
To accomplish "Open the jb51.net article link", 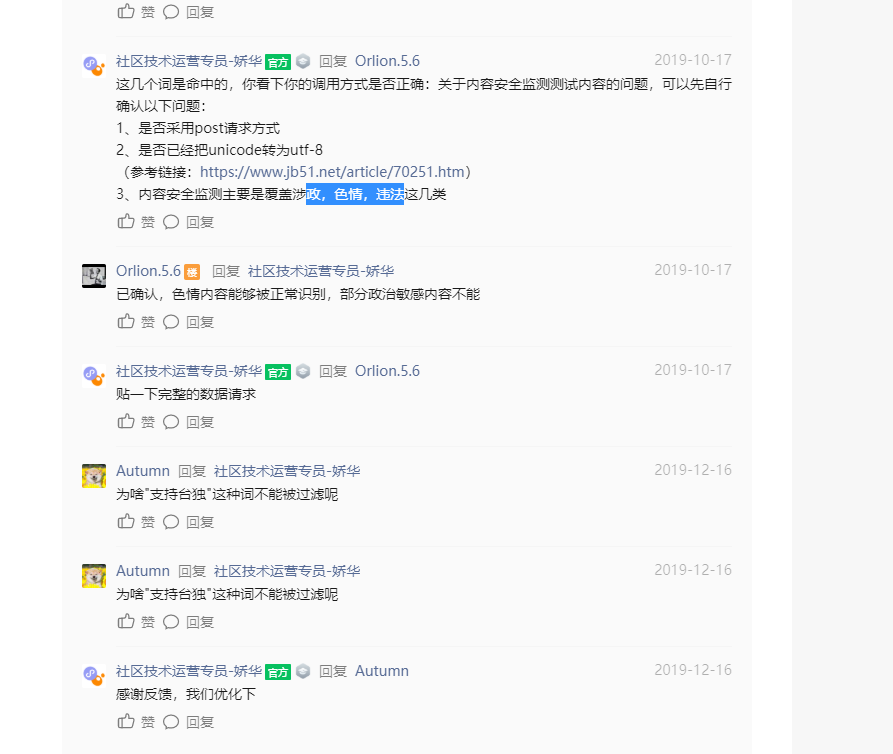I will pos(332,172).
